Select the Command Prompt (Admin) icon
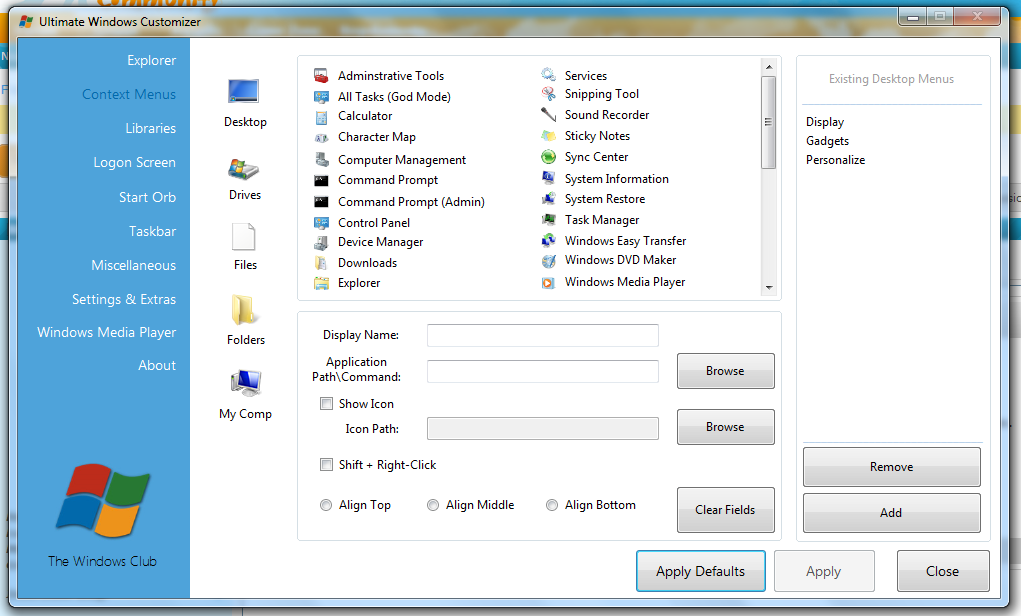The image size is (1021, 616). pos(321,202)
